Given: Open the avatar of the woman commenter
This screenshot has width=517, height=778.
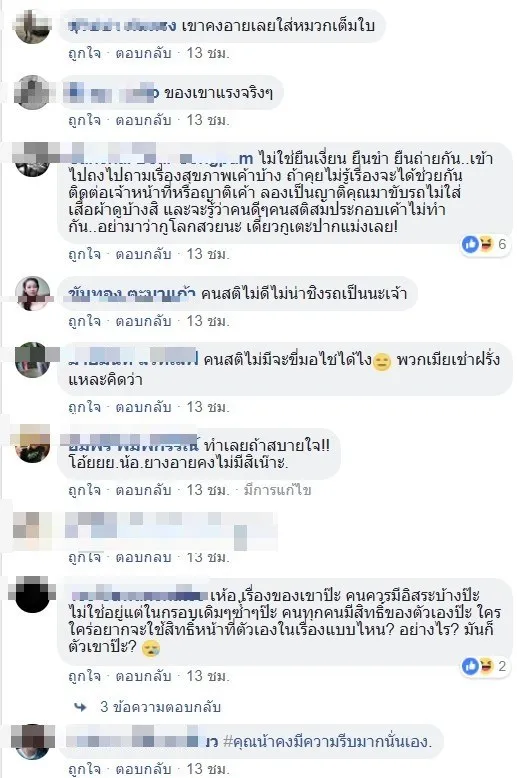Looking at the screenshot, I should (32, 294).
